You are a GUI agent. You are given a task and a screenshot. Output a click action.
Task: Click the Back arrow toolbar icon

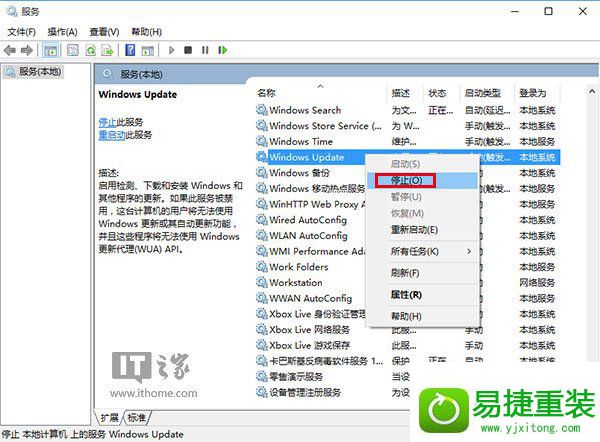(10, 50)
